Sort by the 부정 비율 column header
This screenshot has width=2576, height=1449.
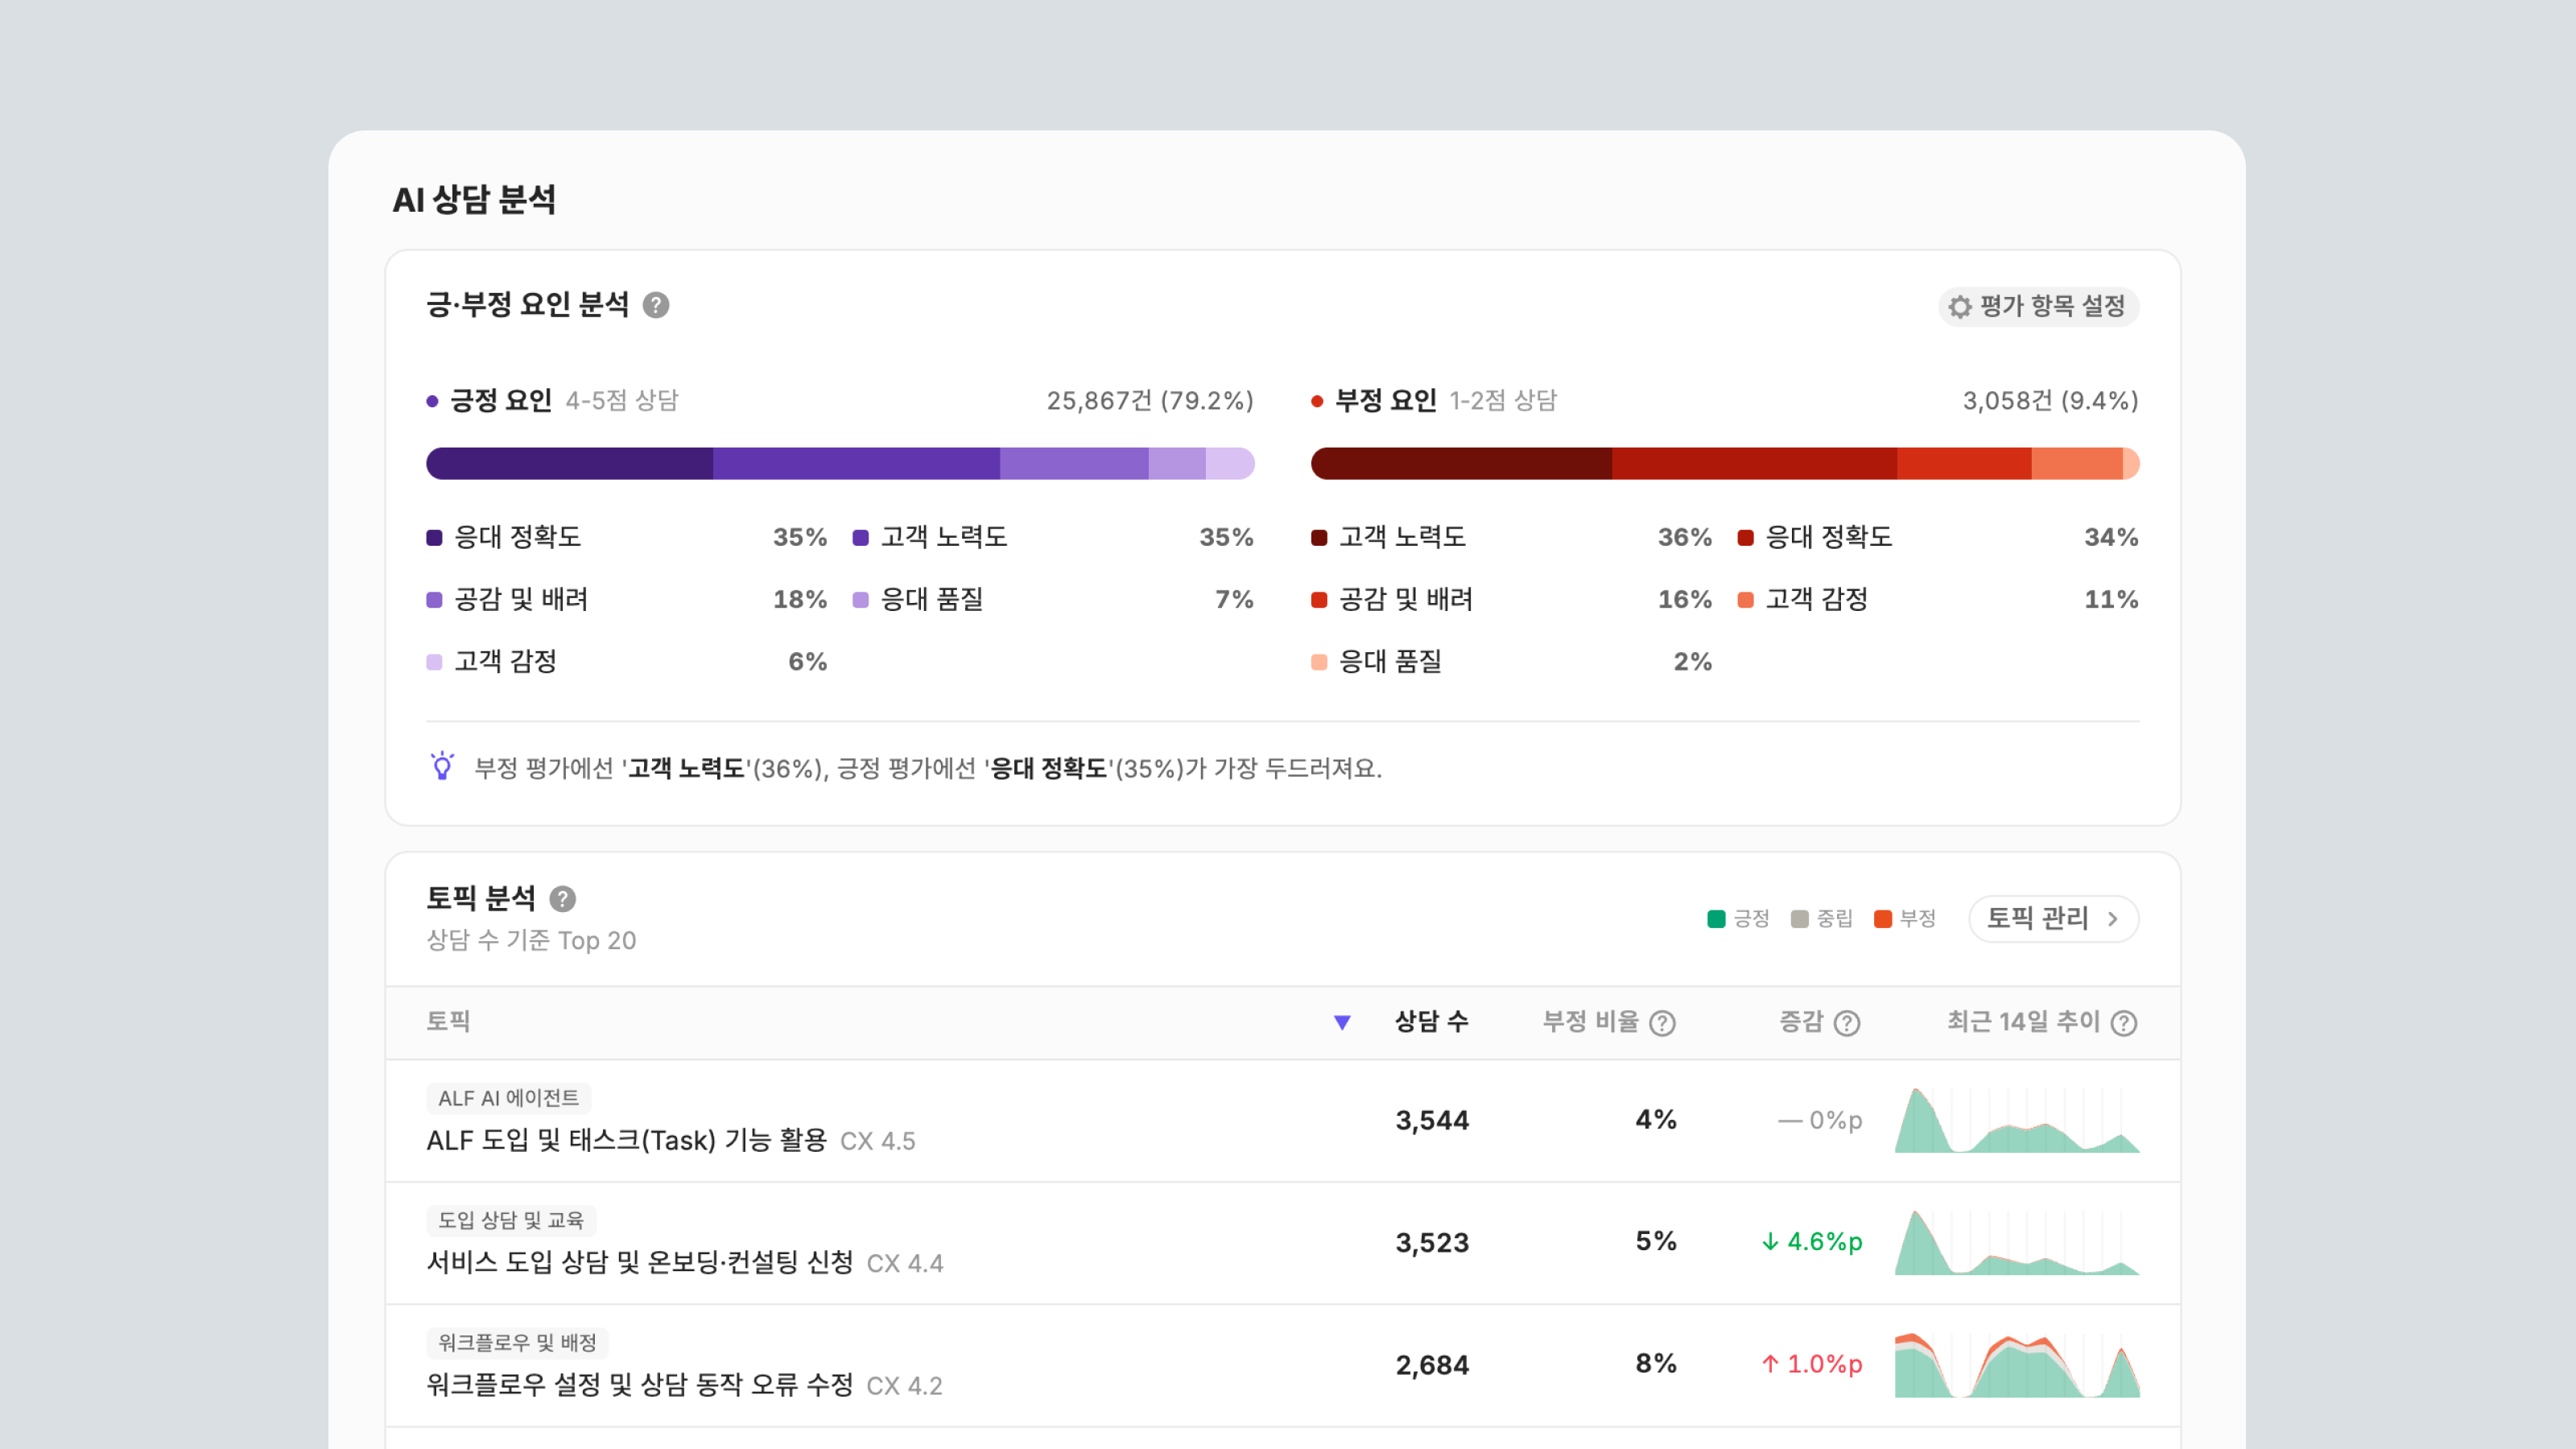point(1591,1021)
